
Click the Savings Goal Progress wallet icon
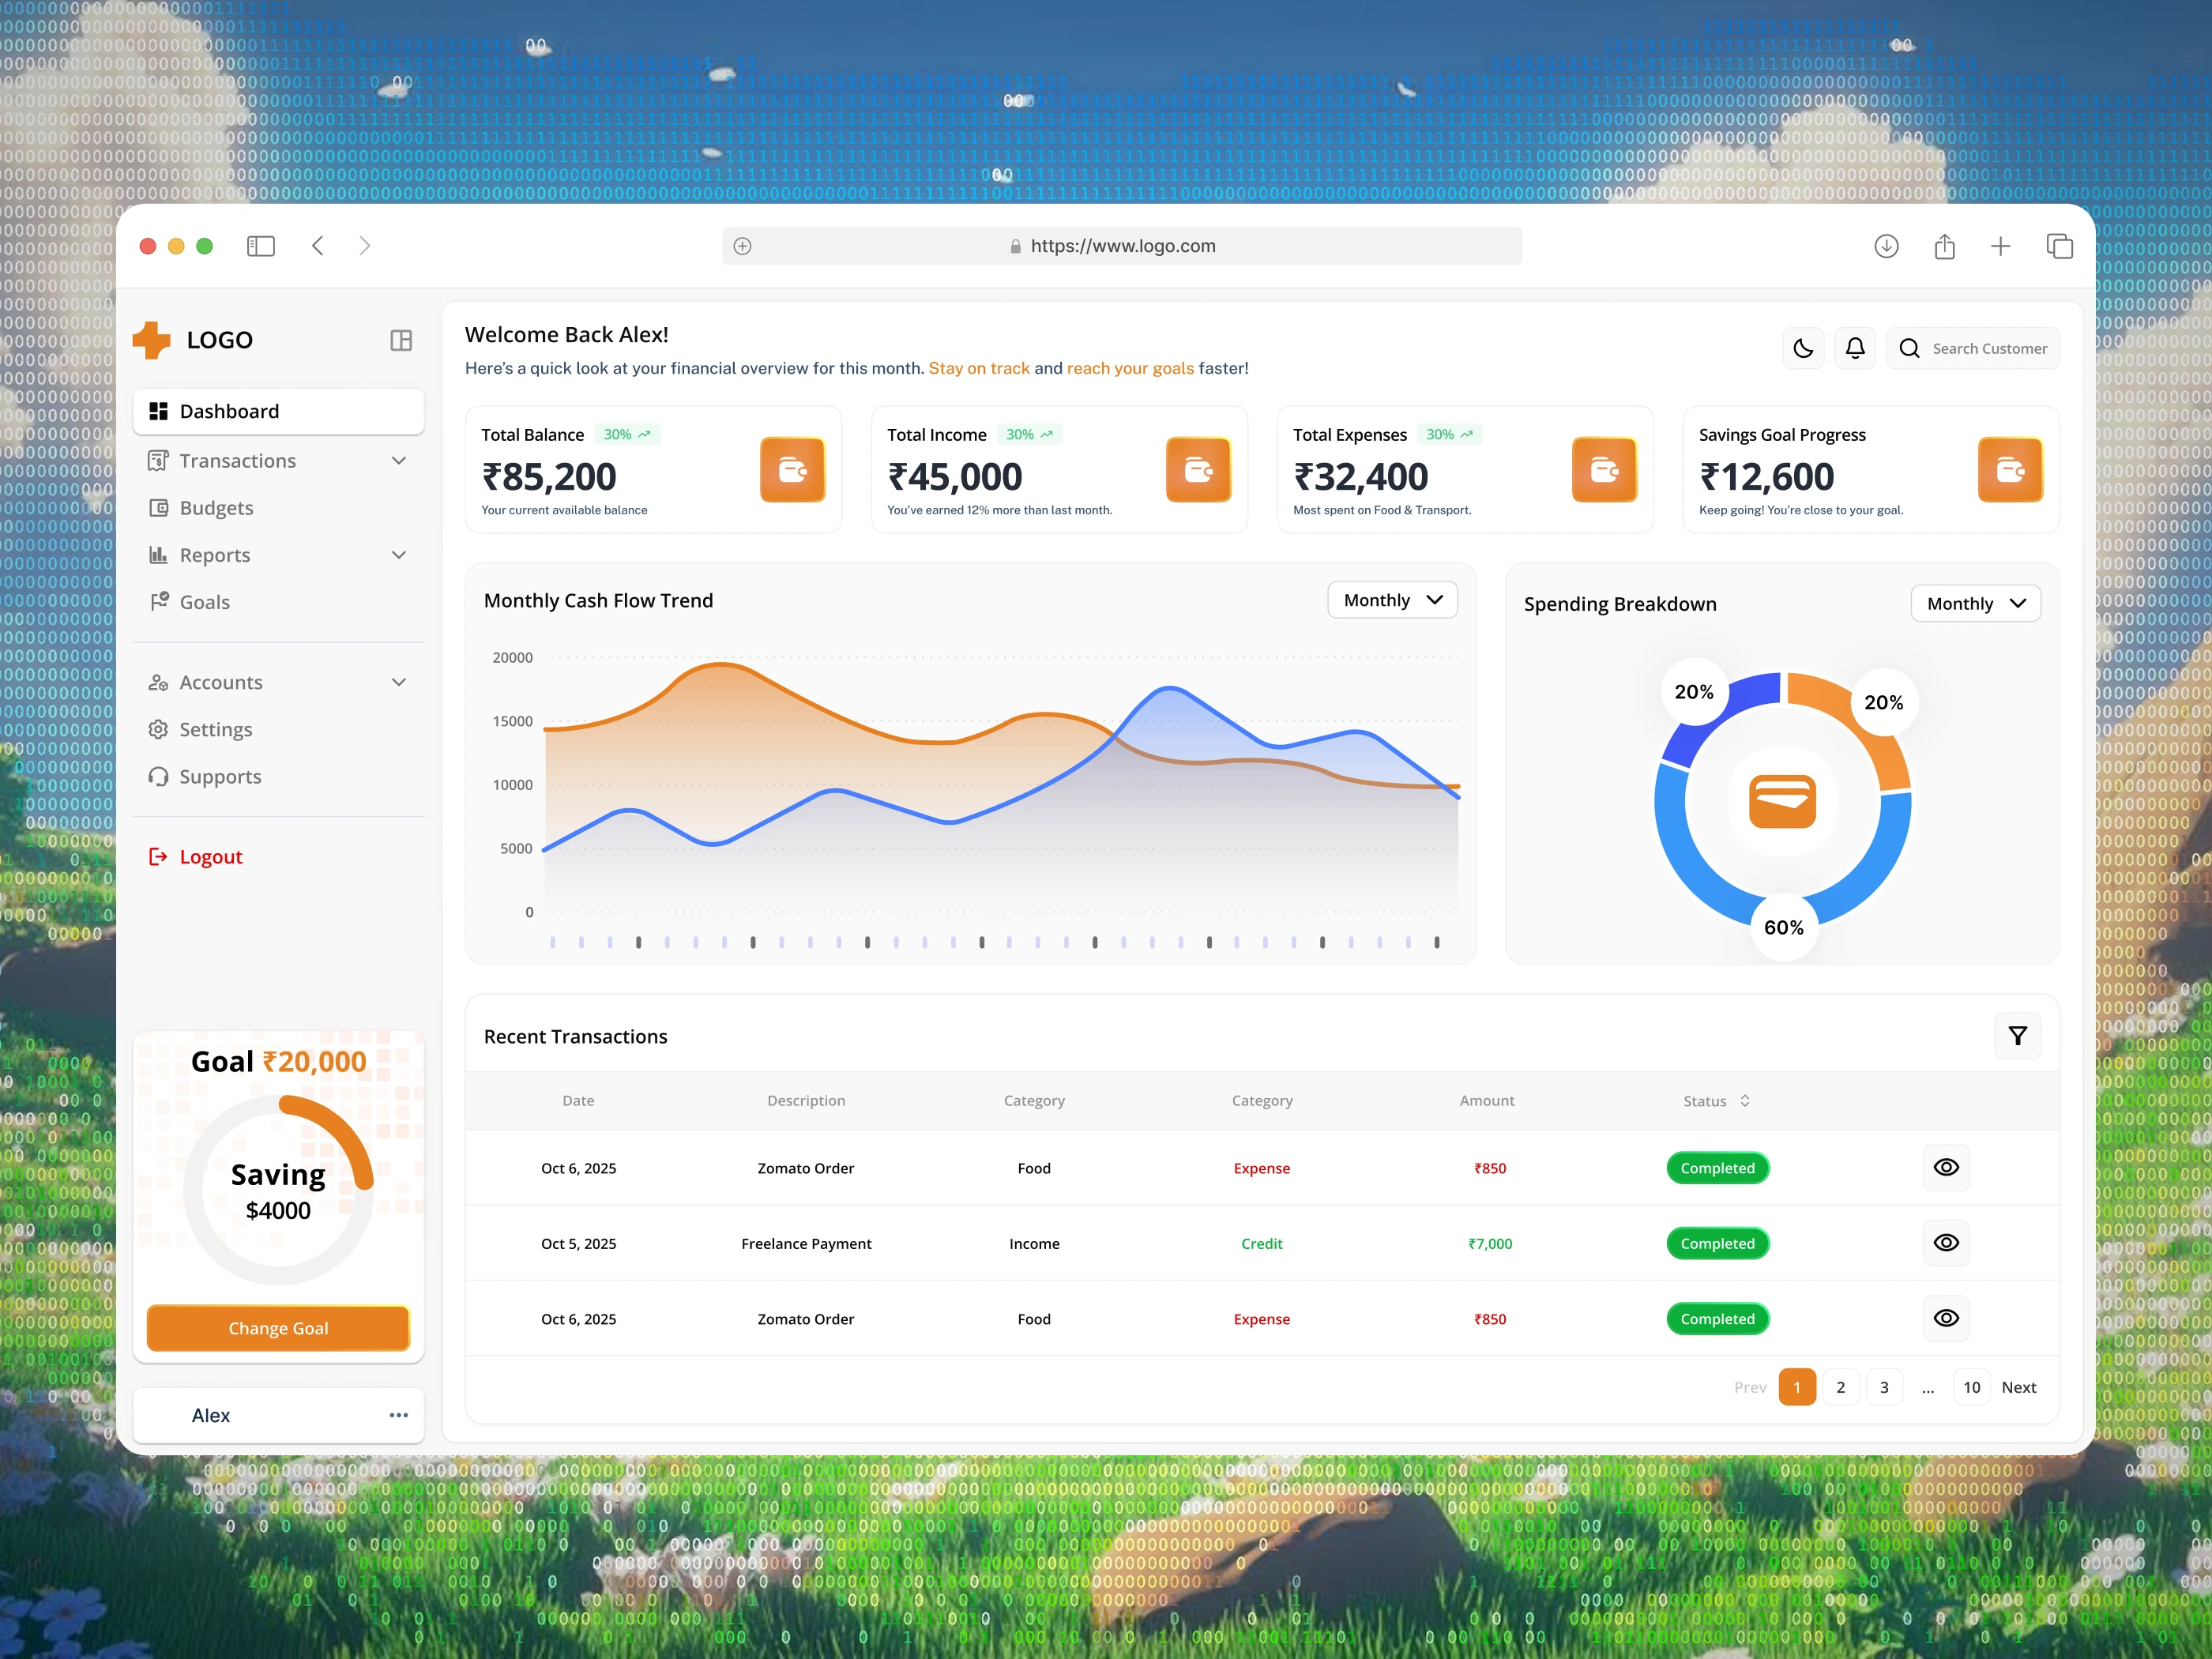pos(2010,469)
